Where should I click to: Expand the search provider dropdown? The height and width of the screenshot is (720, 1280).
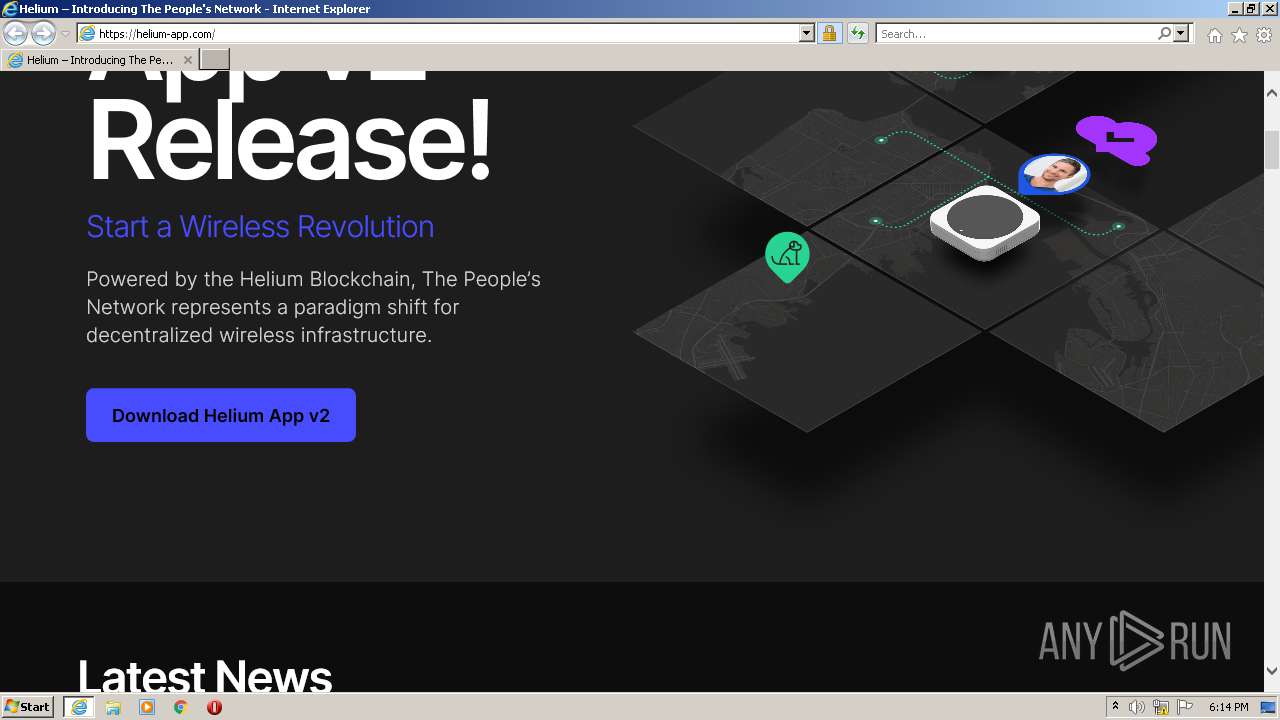[x=1181, y=34]
